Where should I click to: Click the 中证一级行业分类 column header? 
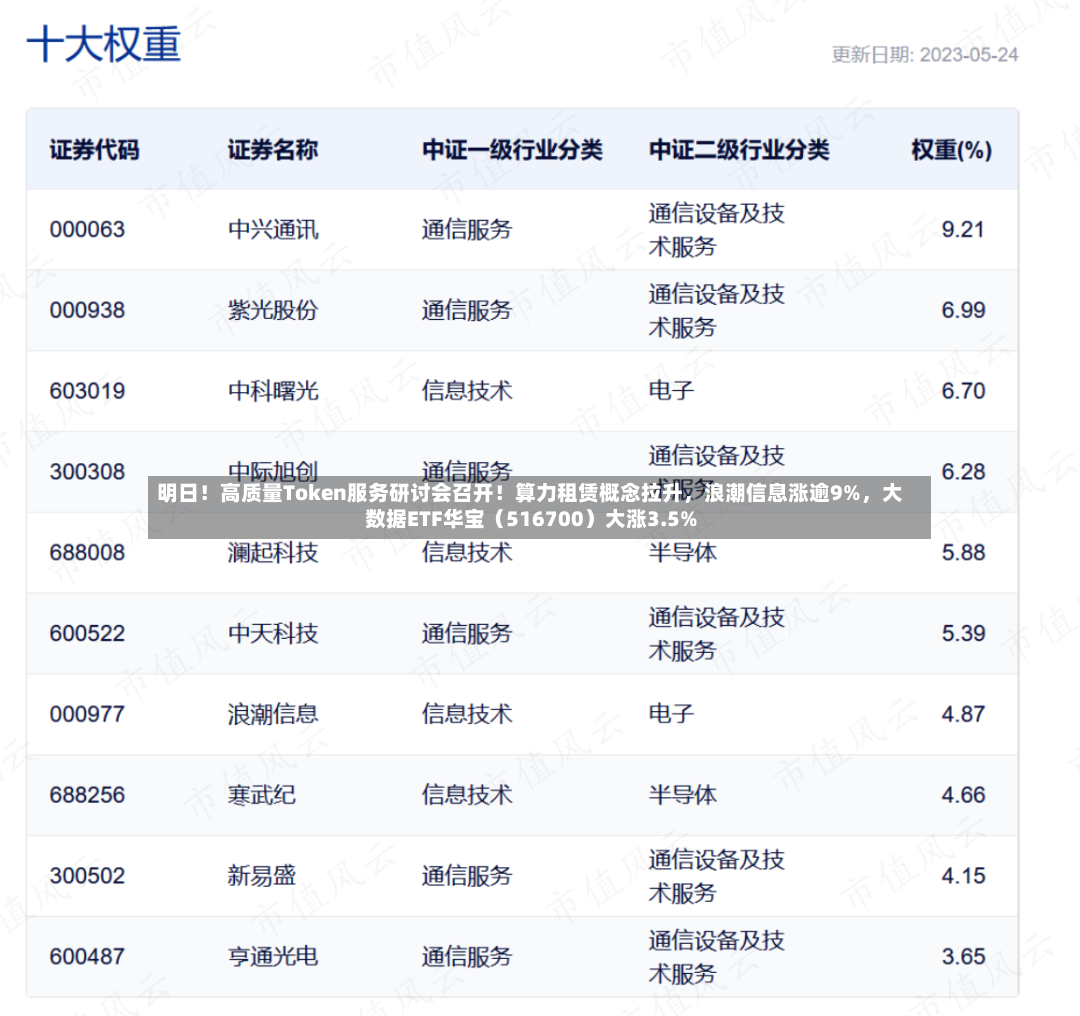click(512, 149)
